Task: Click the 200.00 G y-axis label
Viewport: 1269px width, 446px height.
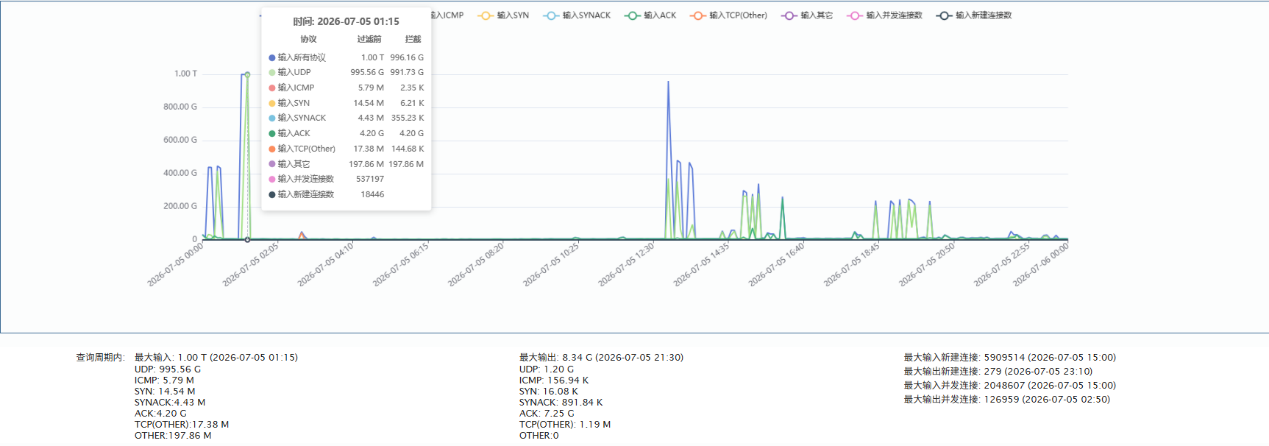Action: (x=180, y=206)
